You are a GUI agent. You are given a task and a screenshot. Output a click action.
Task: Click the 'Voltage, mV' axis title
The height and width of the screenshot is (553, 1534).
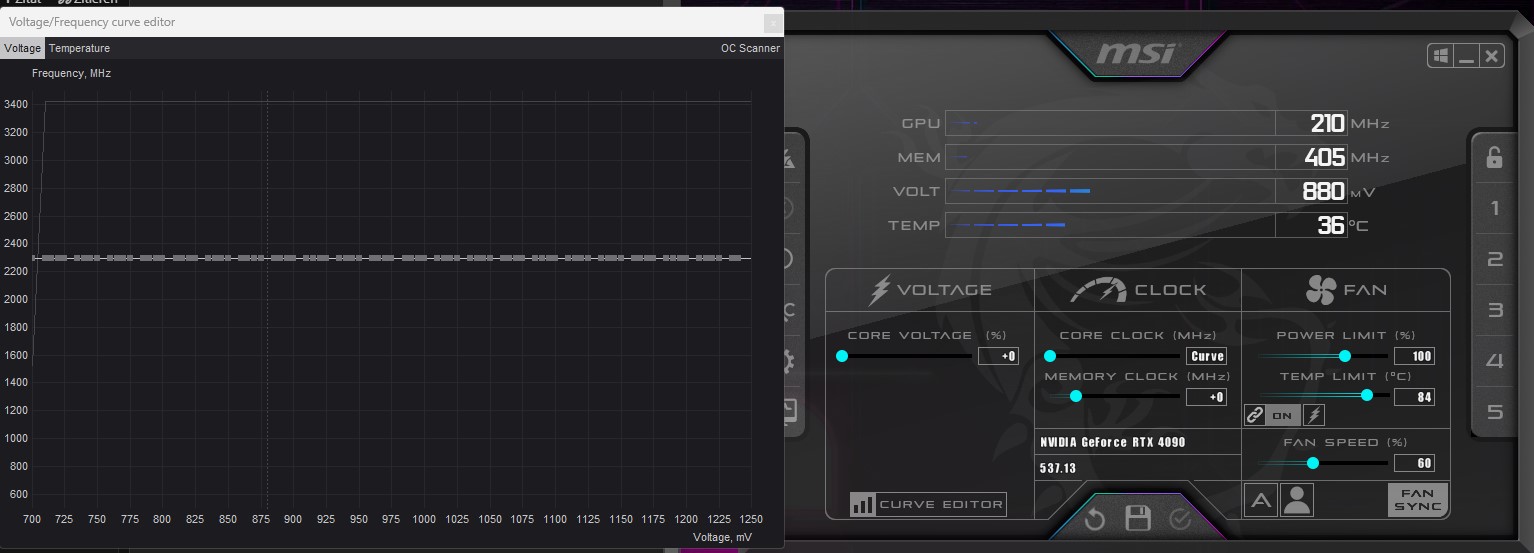coord(722,538)
